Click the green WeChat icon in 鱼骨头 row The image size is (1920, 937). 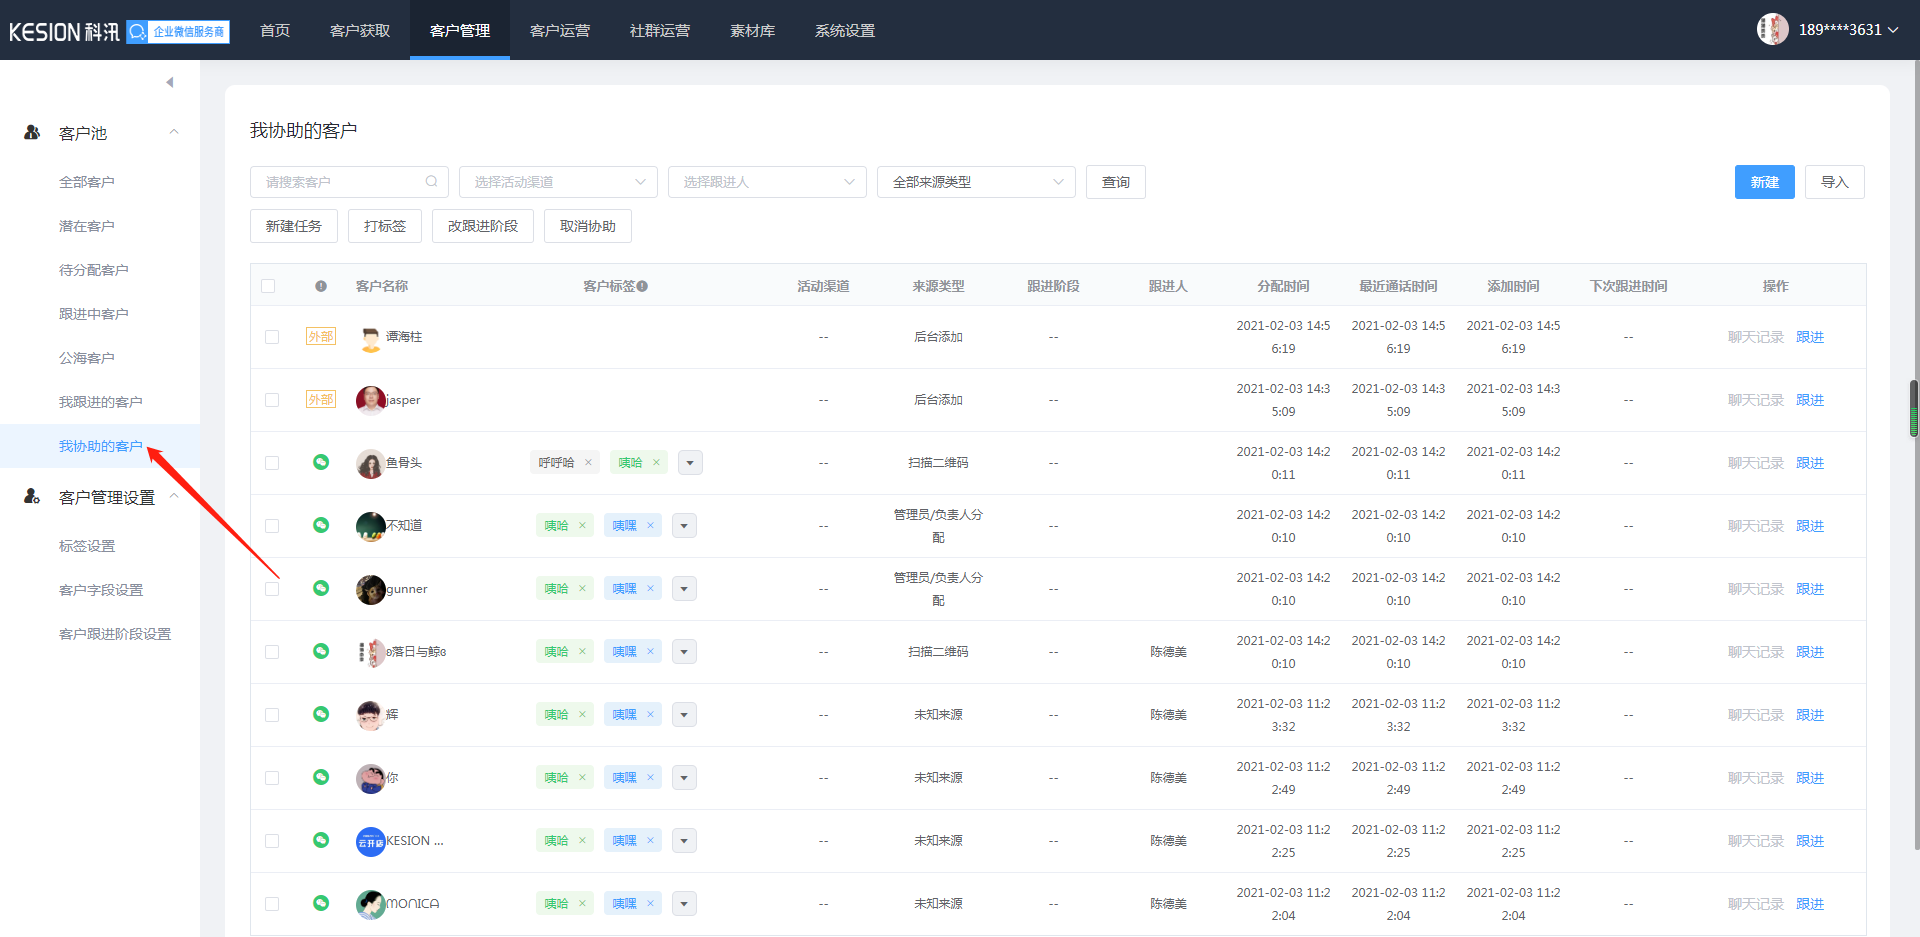point(321,462)
